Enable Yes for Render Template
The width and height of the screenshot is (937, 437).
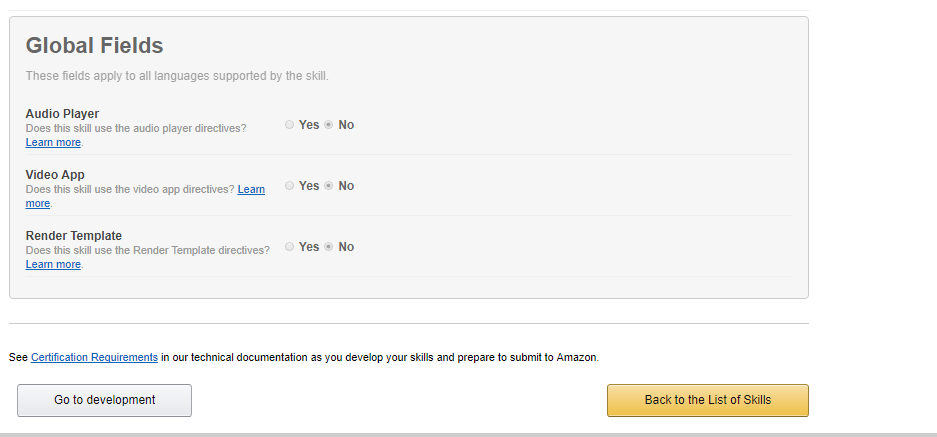290,247
